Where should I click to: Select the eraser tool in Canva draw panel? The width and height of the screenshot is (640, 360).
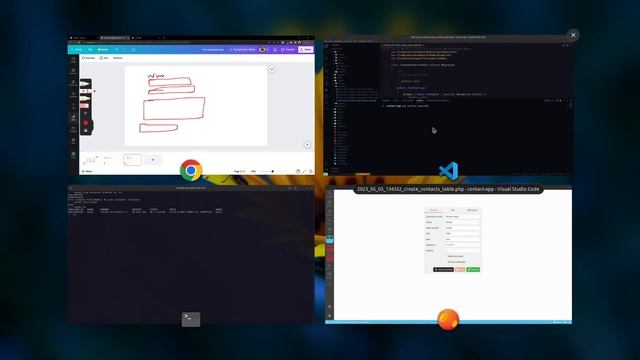pyautogui.click(x=85, y=106)
